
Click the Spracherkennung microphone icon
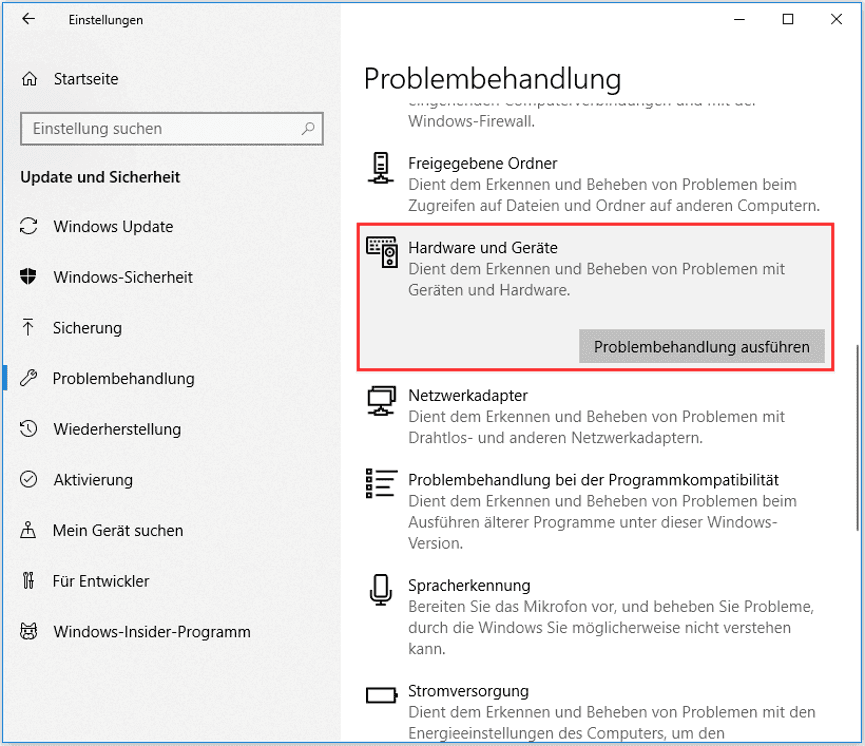coord(381,590)
